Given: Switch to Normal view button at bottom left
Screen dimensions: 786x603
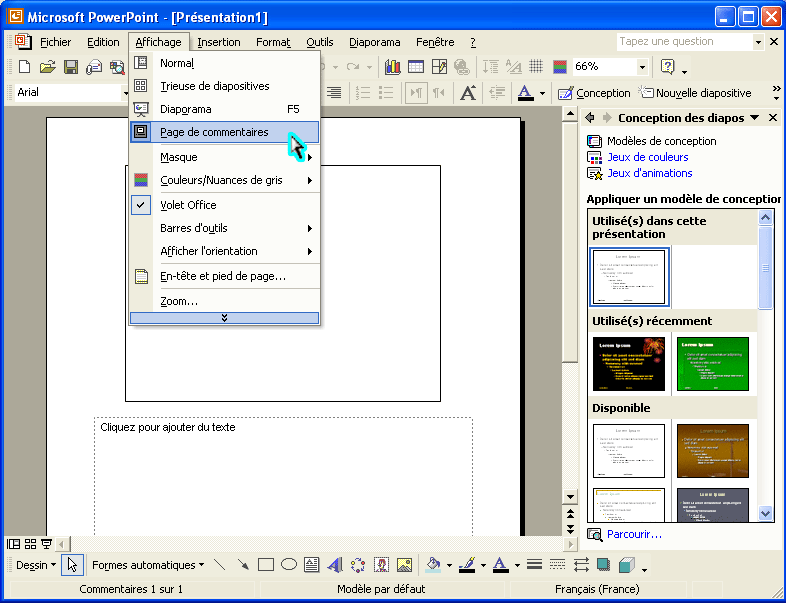Looking at the screenshot, I should [13, 544].
